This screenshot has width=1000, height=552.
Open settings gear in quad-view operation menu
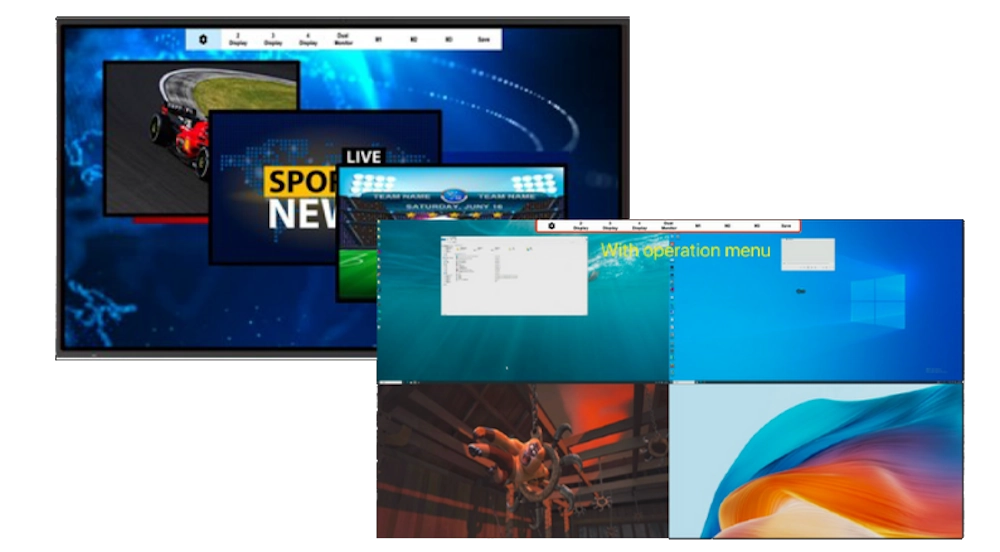click(x=552, y=226)
